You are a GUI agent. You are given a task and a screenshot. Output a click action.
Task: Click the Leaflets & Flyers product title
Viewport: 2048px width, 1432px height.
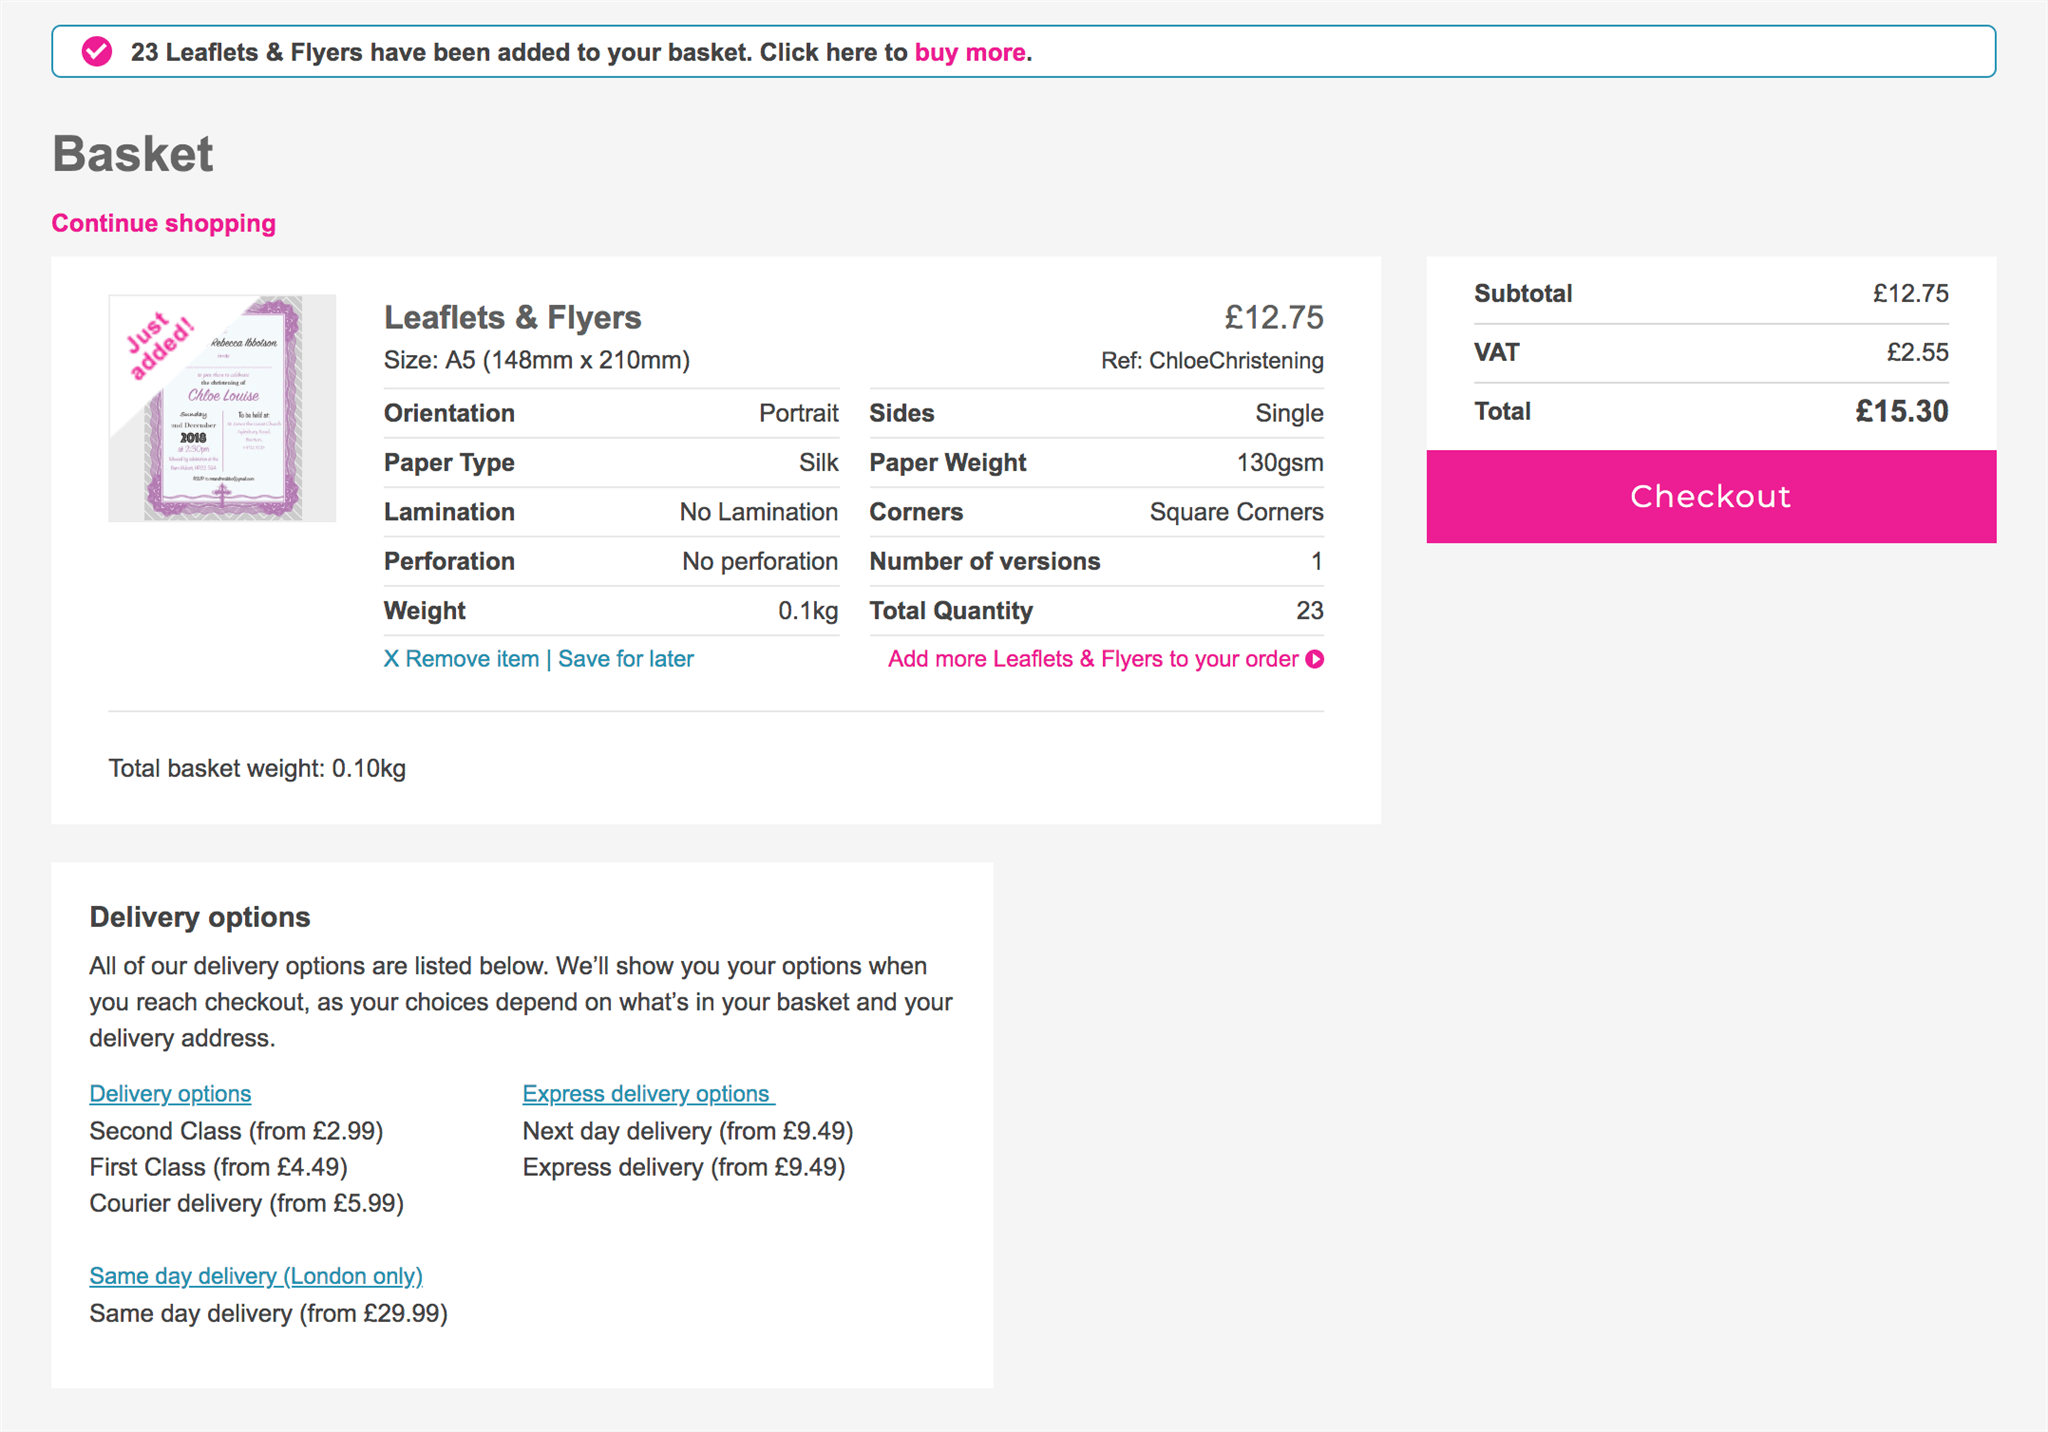pos(512,317)
